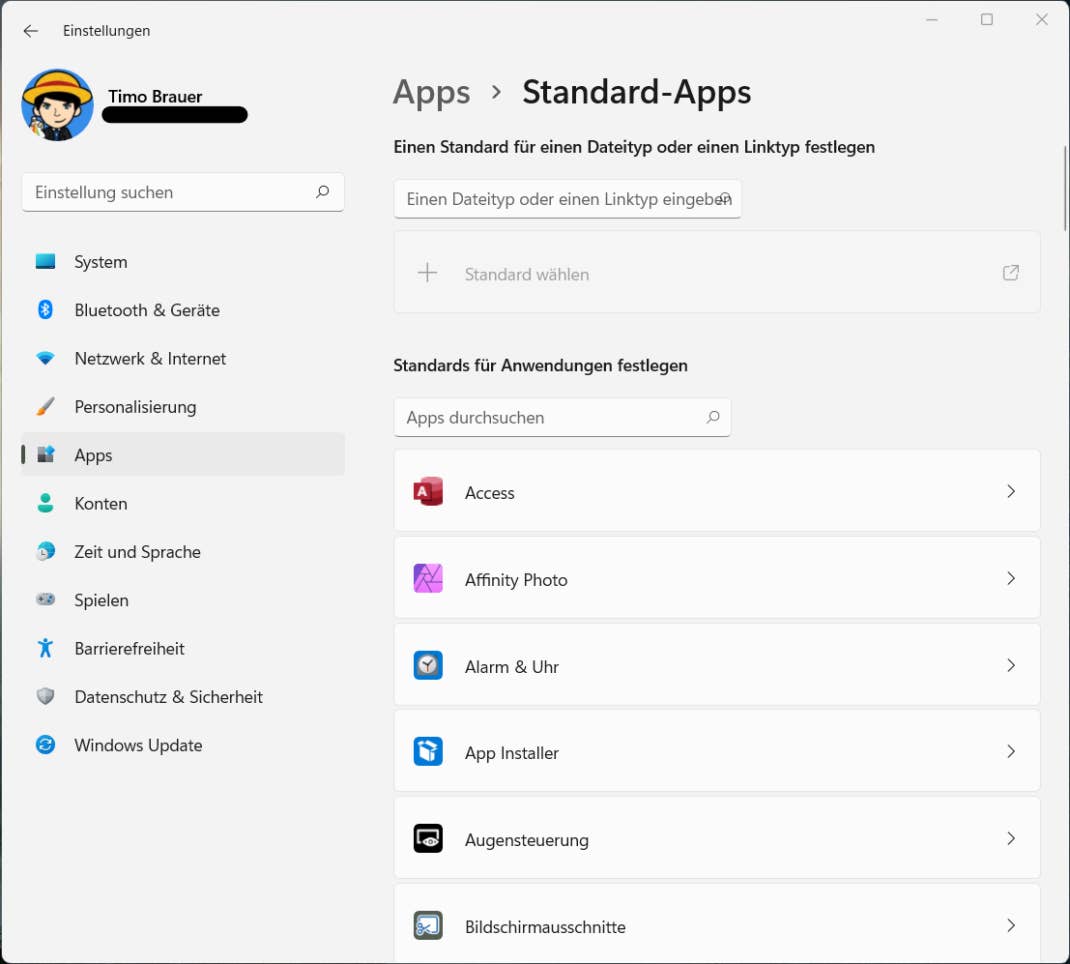Screen dimensions: 1070x964
Task: Open Alarm & Uhr defaults
Action: click(717, 664)
